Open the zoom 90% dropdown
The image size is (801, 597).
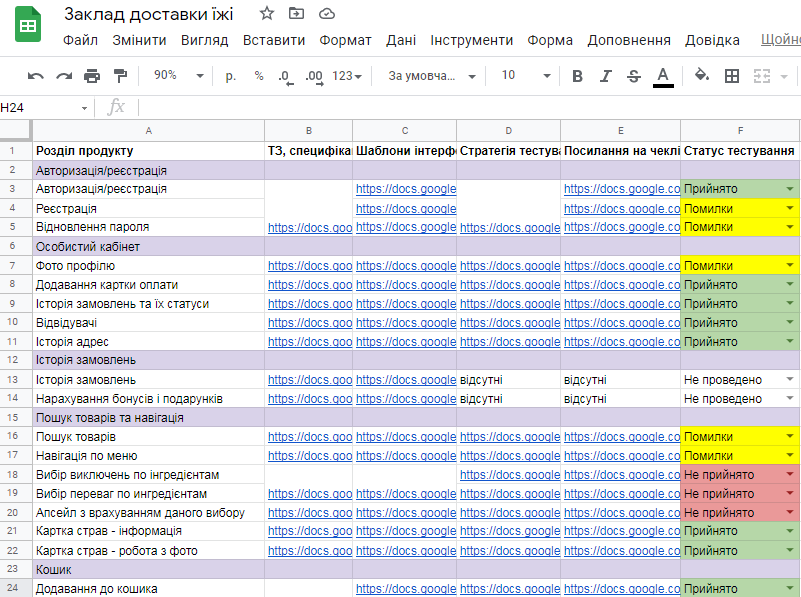[x=179, y=76]
